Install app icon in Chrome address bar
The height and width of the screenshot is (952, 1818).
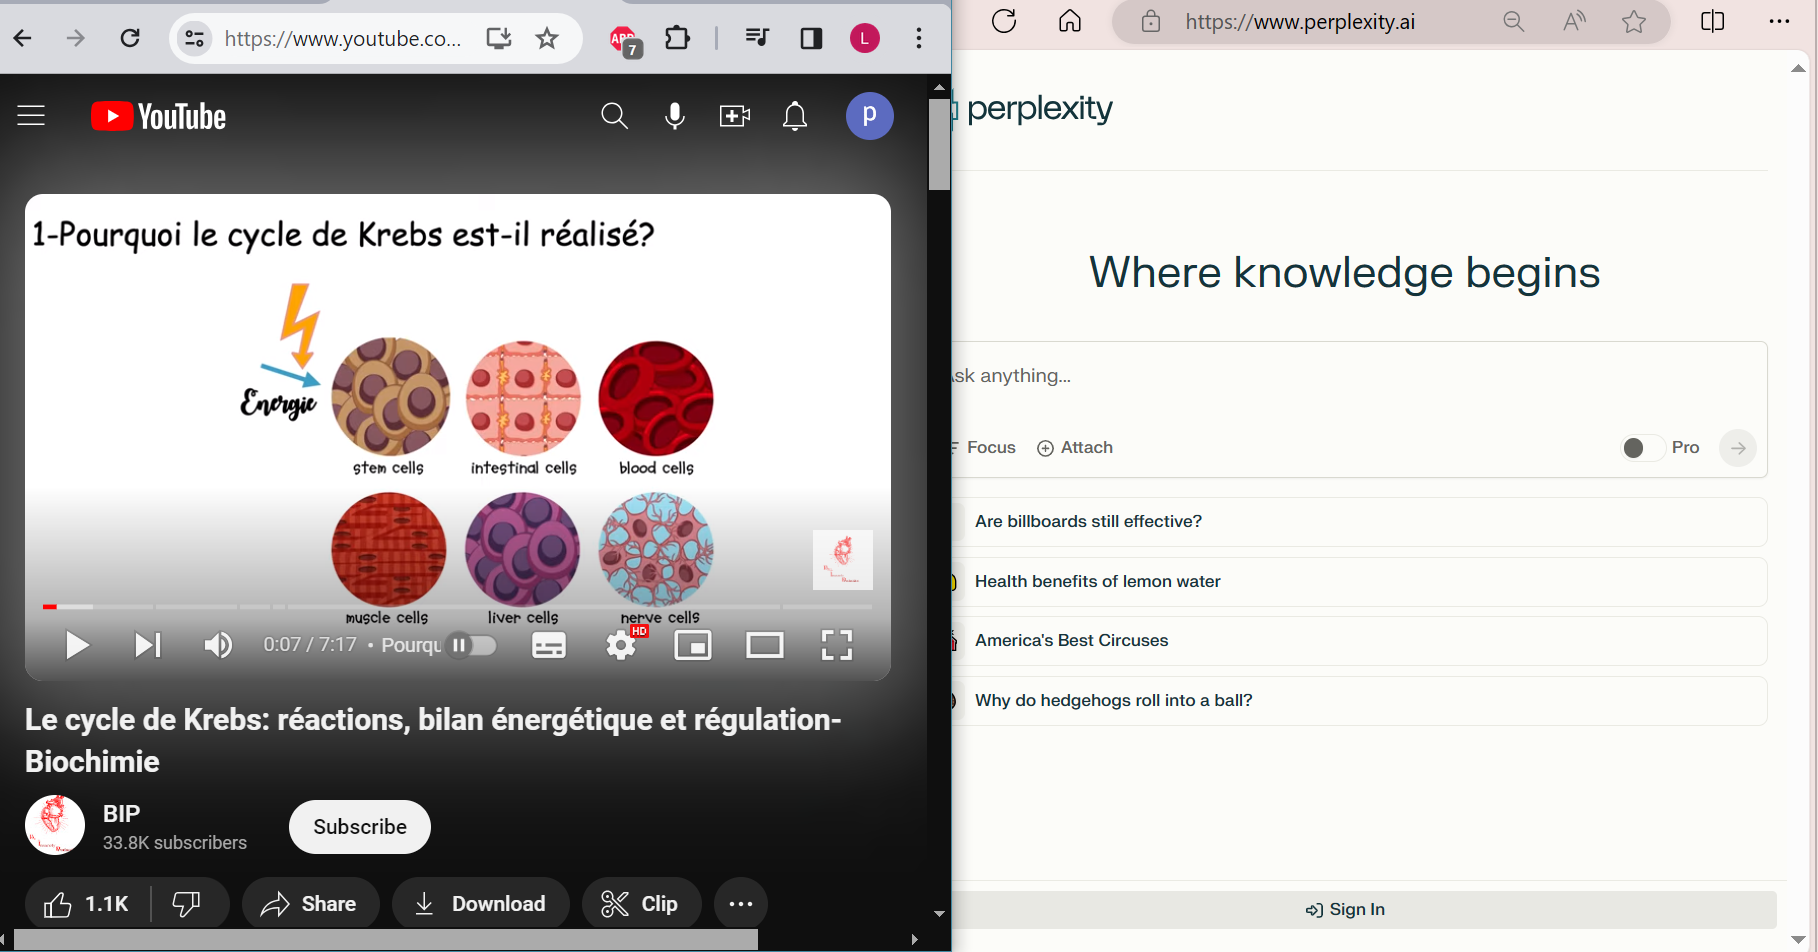pyautogui.click(x=498, y=39)
